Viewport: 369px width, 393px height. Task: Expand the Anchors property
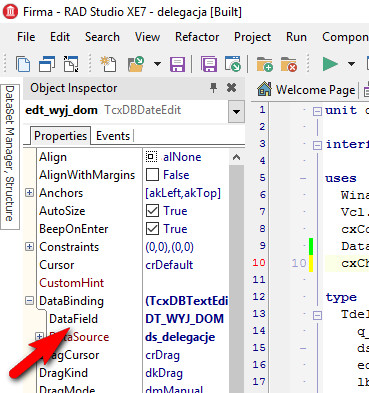coord(29,193)
